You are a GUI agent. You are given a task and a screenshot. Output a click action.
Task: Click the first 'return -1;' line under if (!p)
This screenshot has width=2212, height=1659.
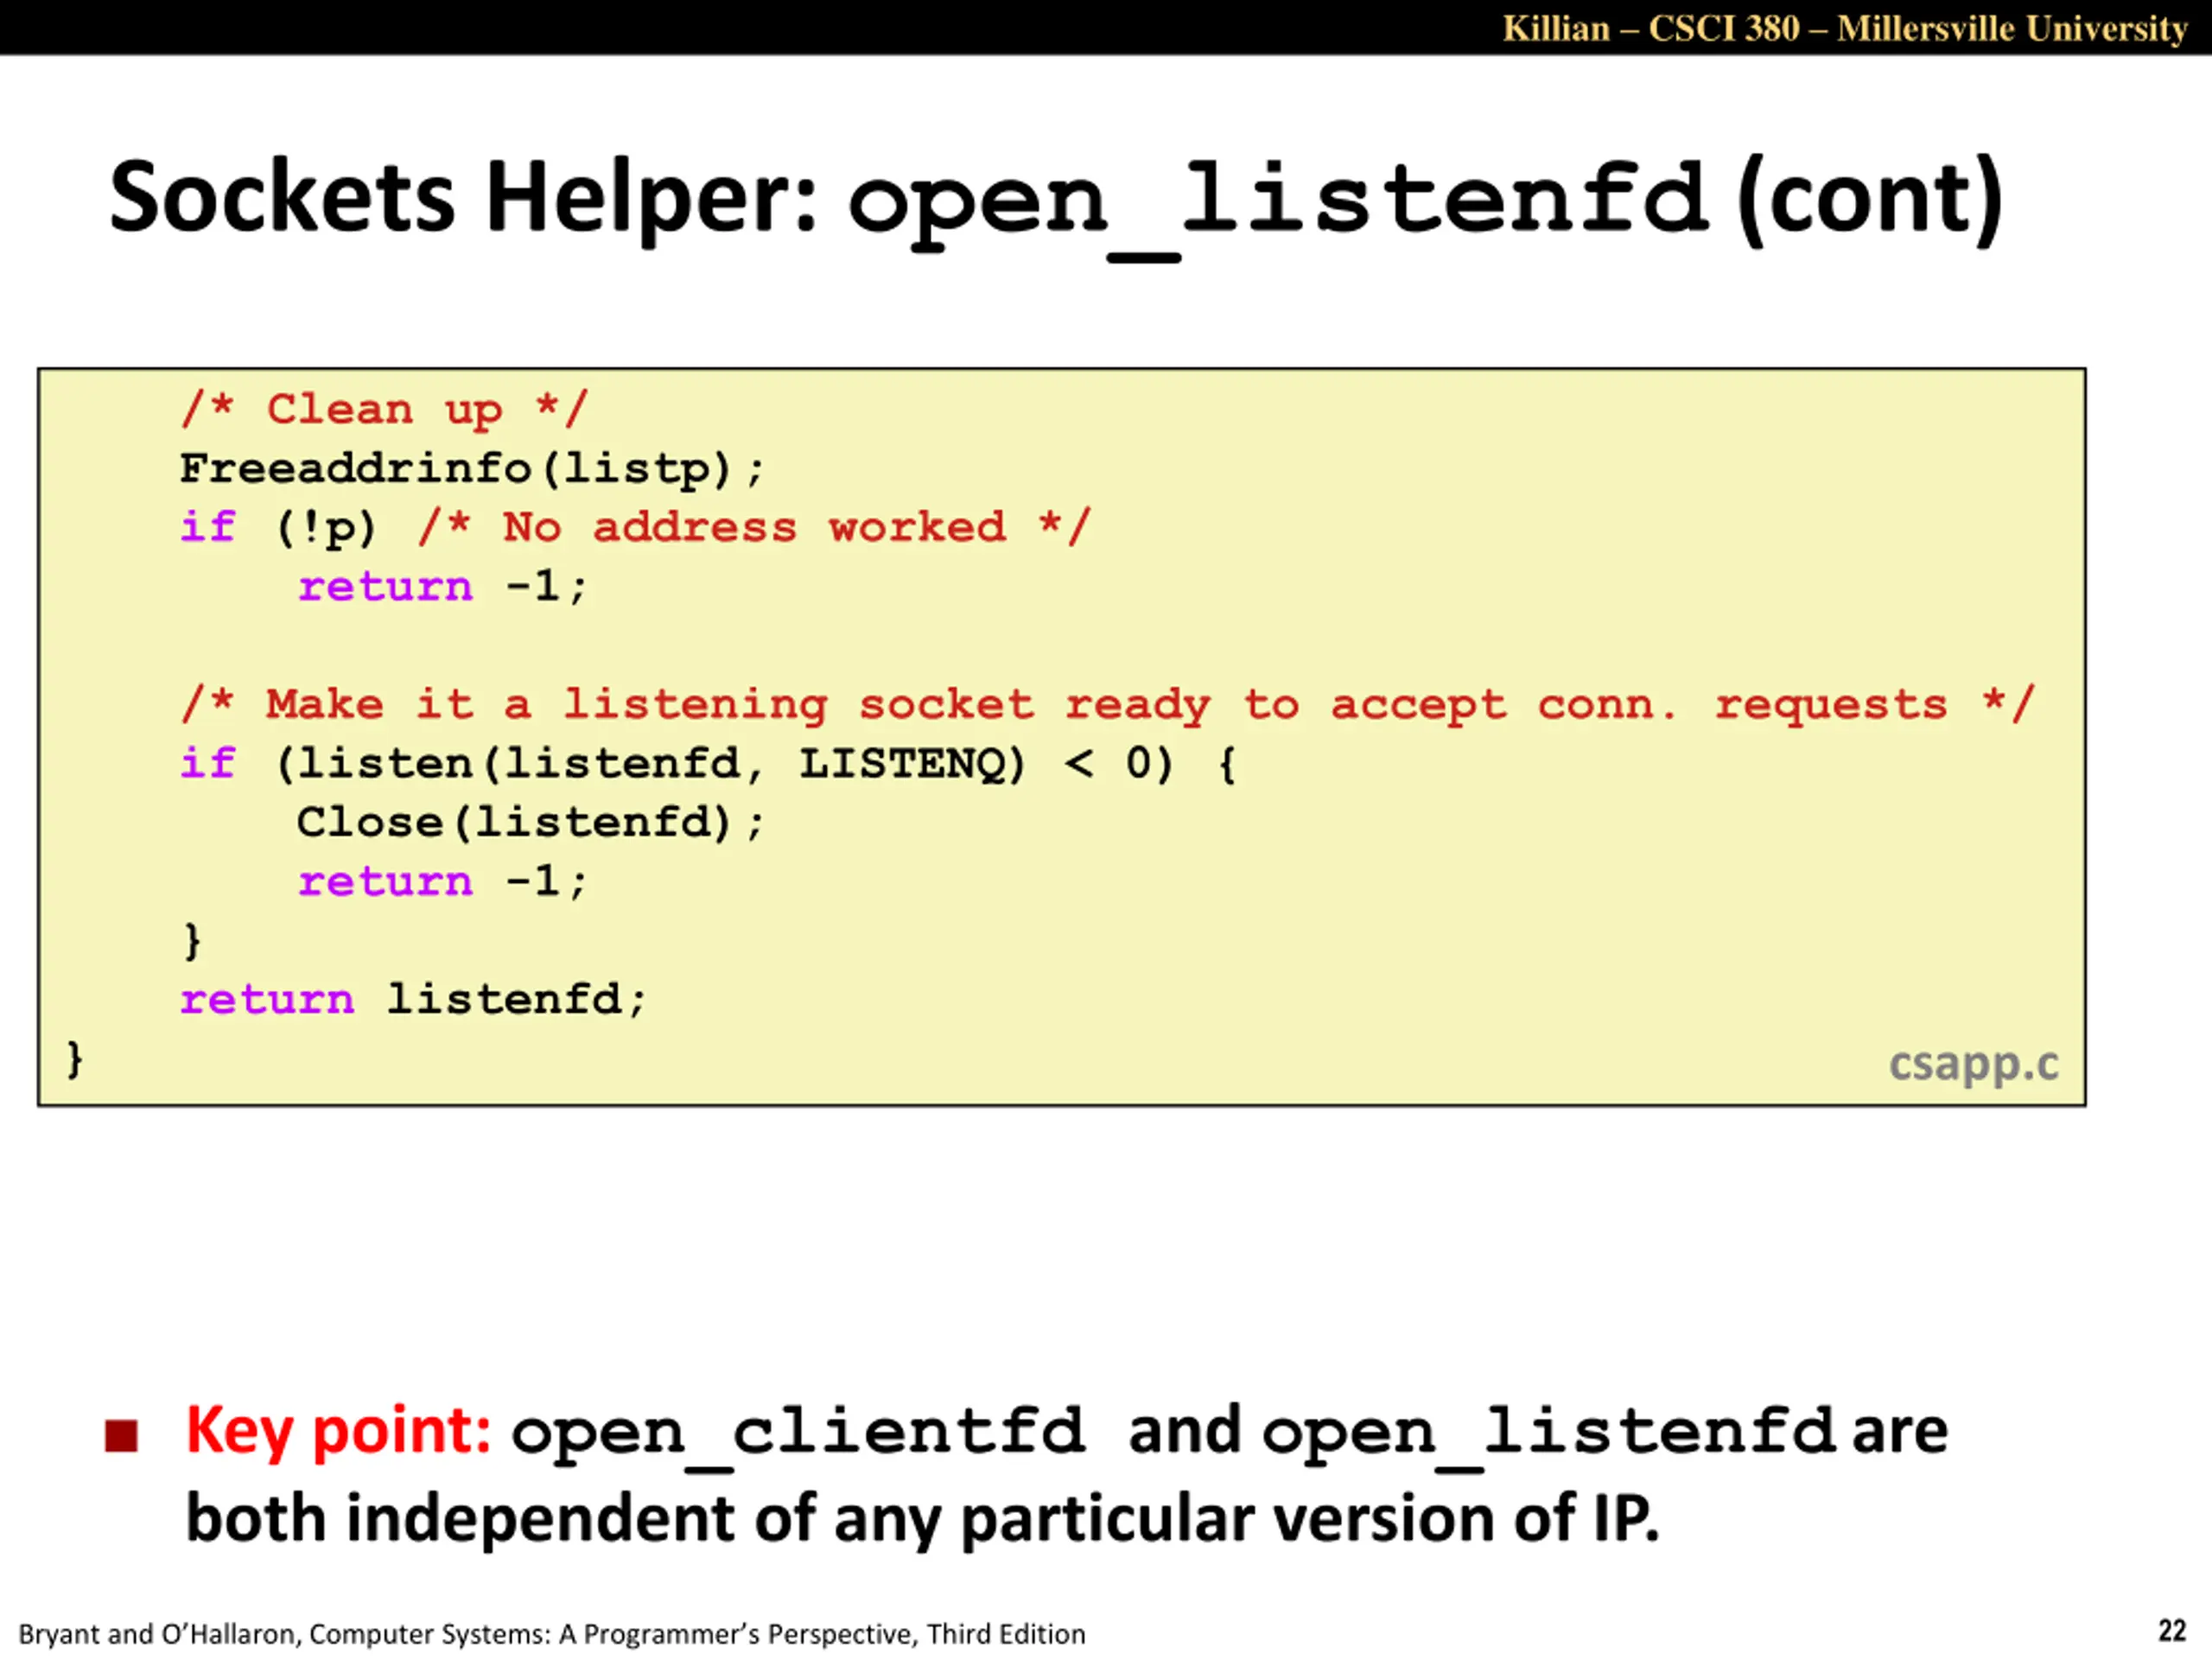pos(443,586)
